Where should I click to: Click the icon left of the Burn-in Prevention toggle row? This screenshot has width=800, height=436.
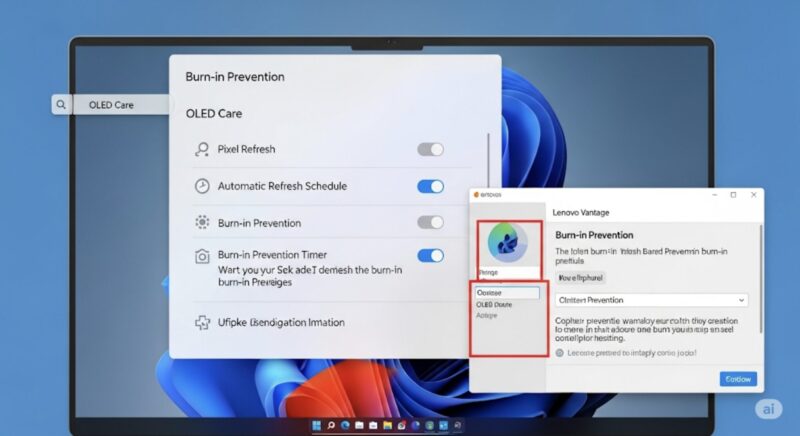[x=202, y=222]
